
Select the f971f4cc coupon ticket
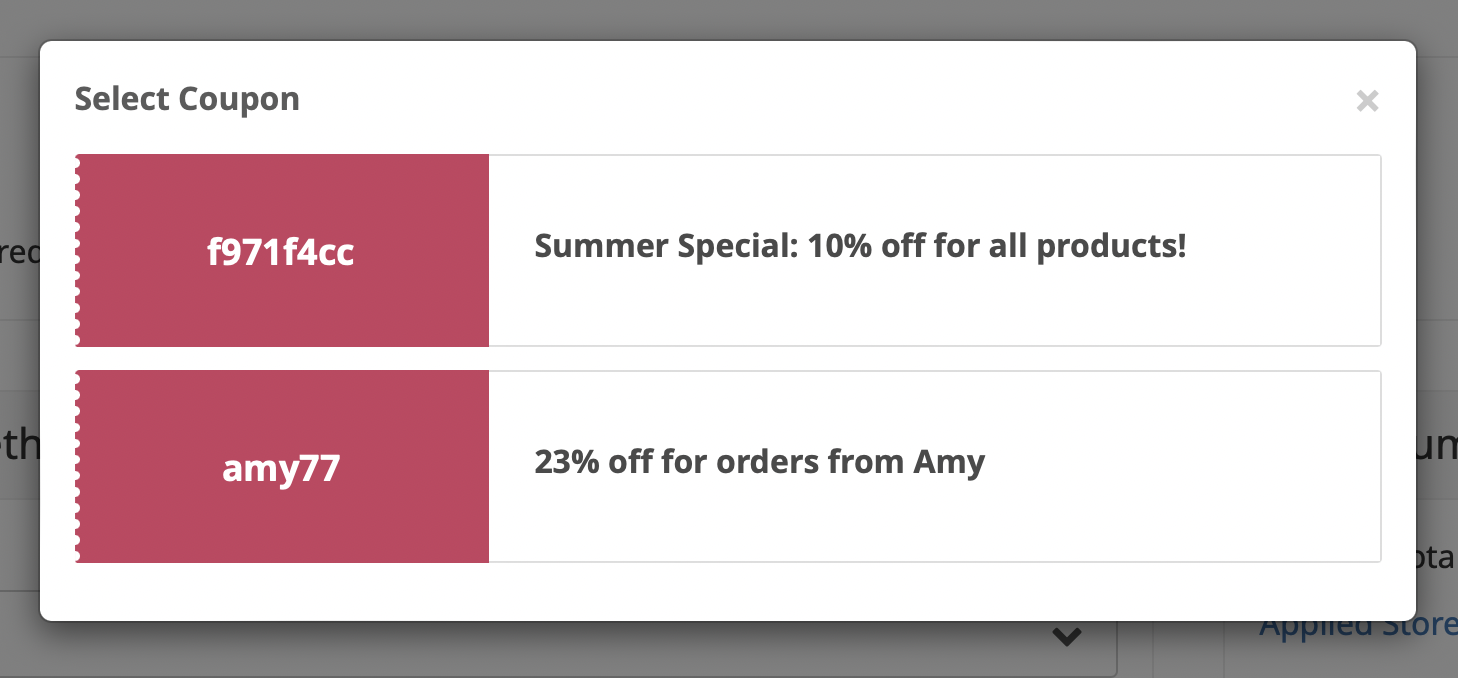click(728, 250)
